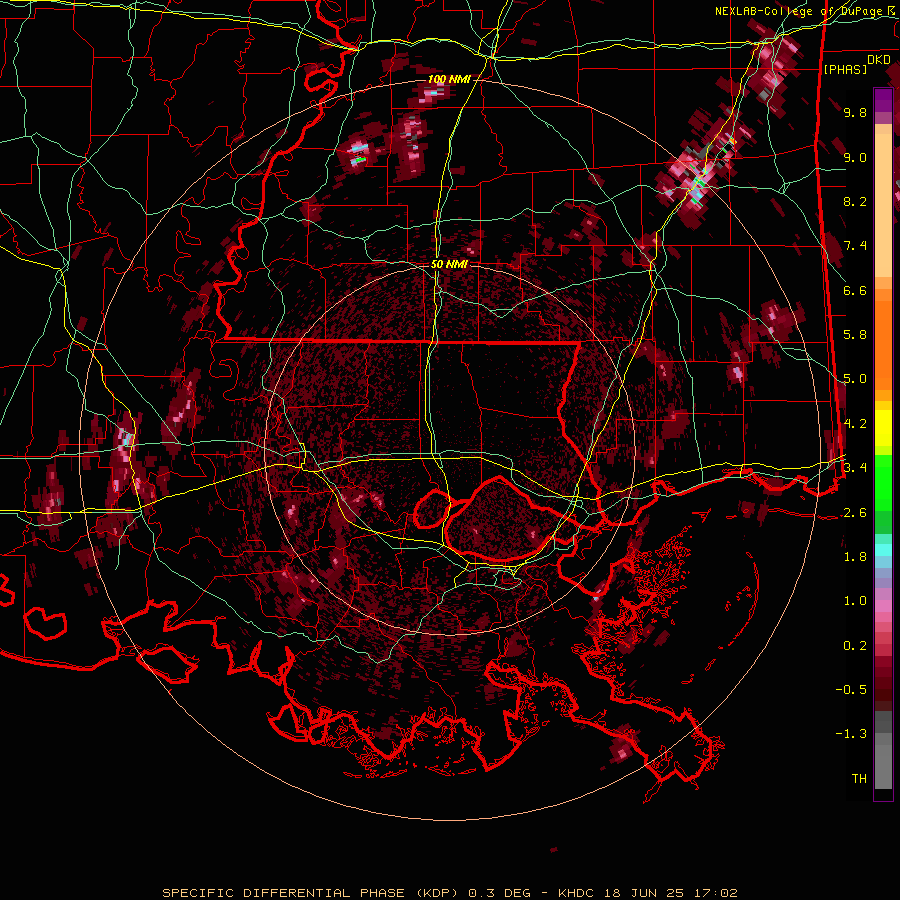Click the KHDC 18 JUN 25 17:02 timestamp
900x900 pixels.
(x=648, y=893)
